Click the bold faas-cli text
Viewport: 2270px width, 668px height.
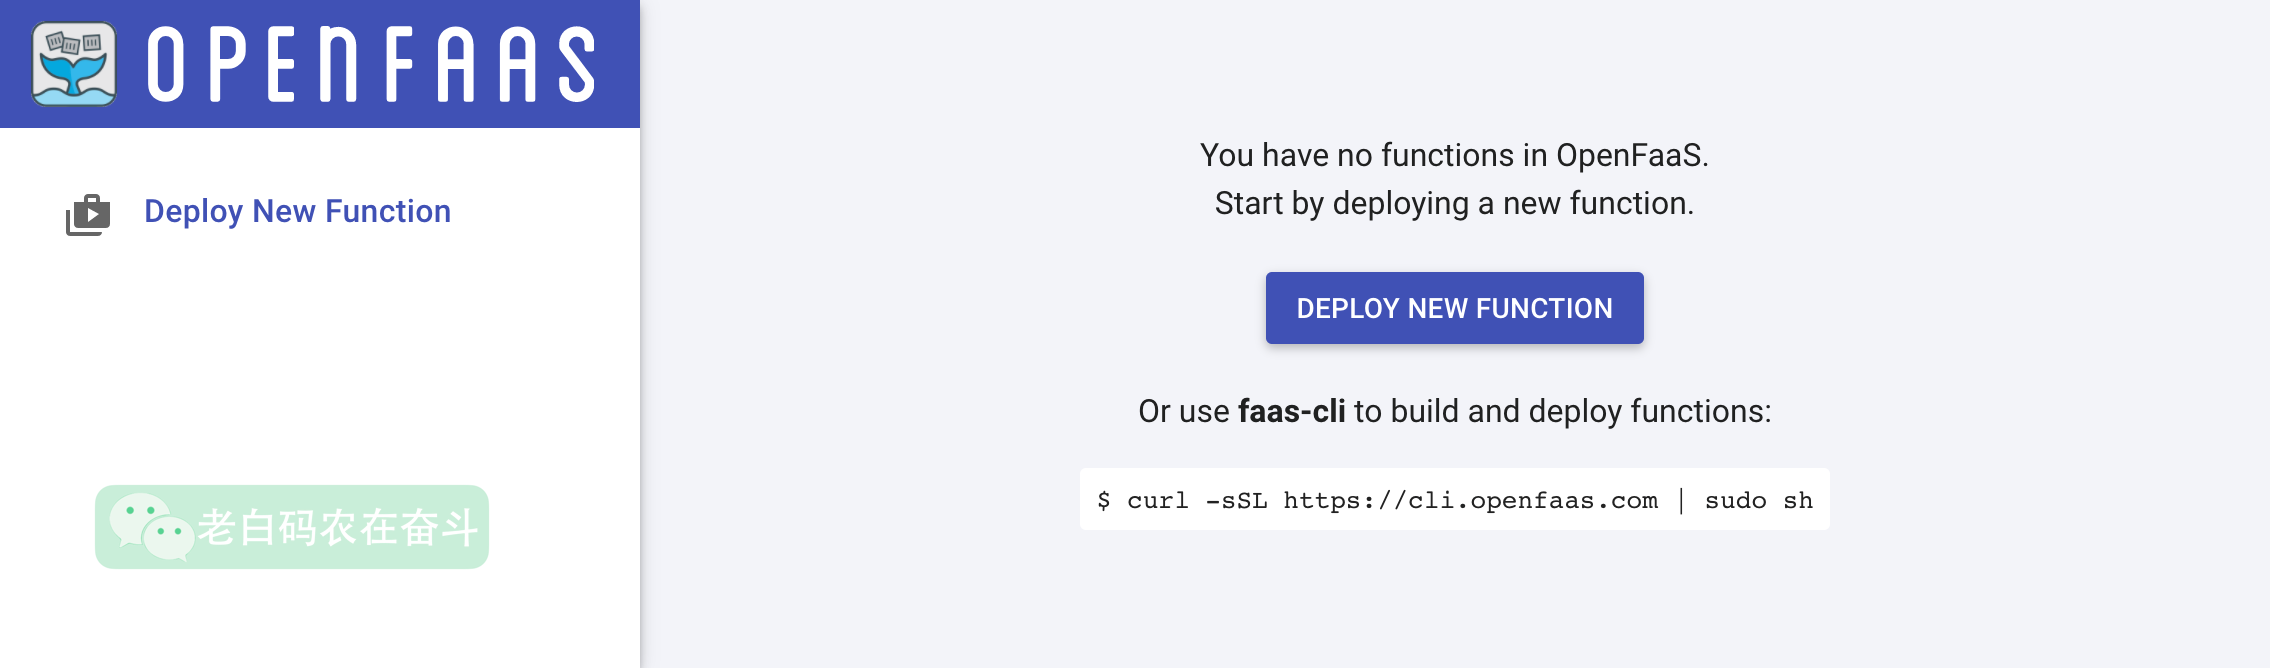1291,411
